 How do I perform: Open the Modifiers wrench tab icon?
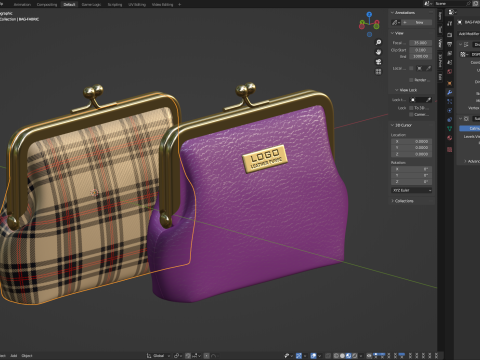coord(450,92)
